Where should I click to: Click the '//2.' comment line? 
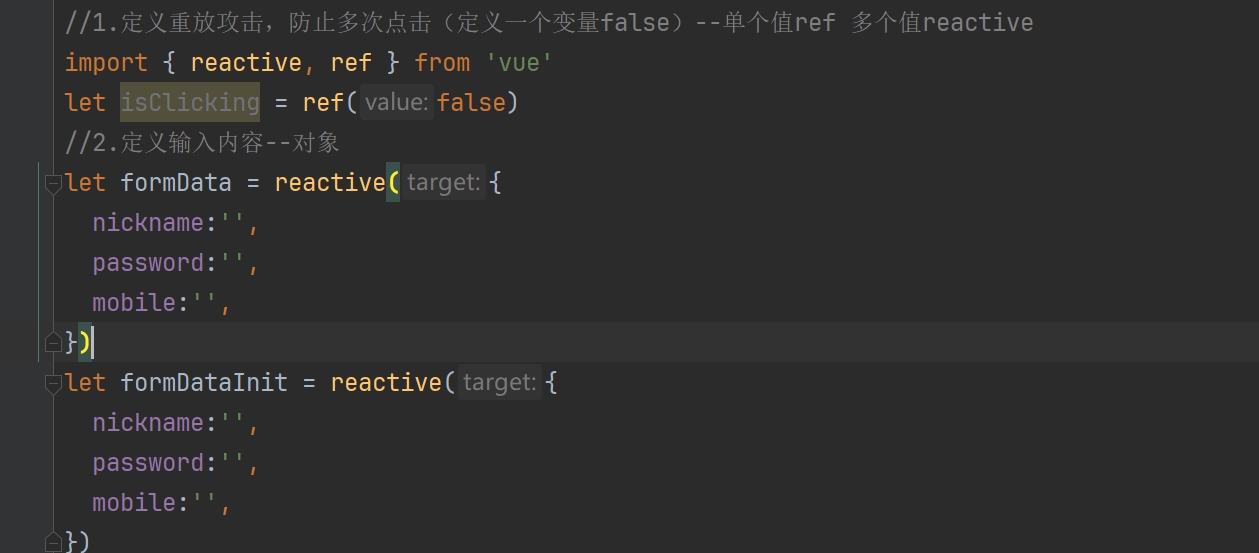pos(202,142)
